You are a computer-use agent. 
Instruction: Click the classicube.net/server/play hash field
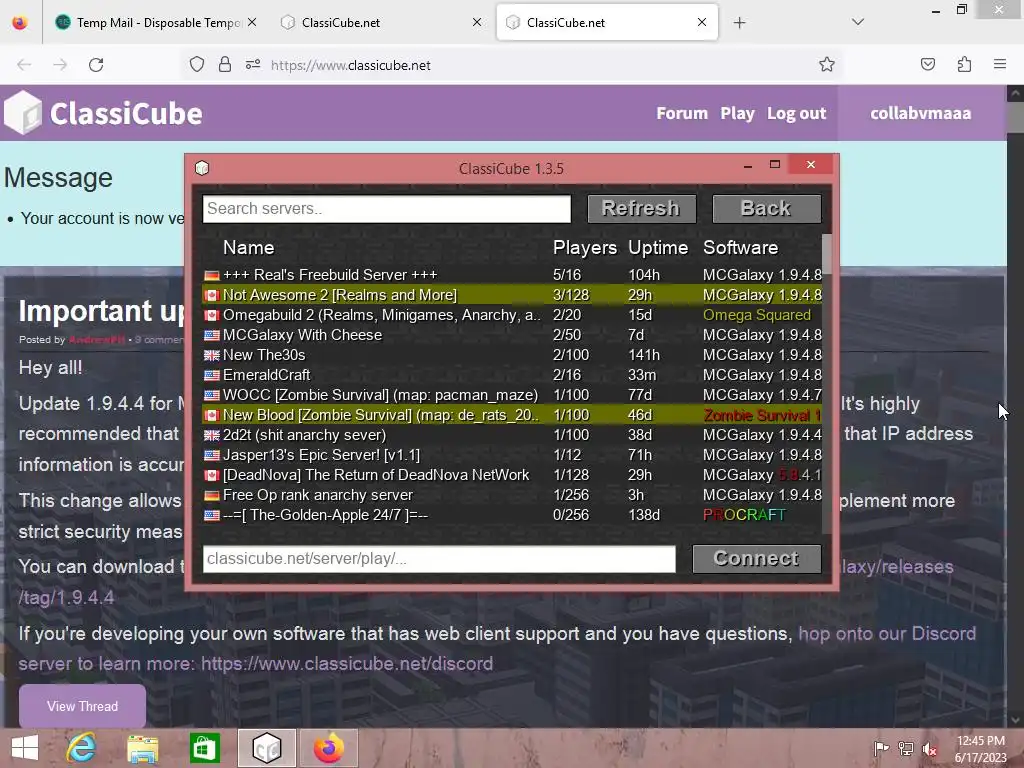click(439, 559)
